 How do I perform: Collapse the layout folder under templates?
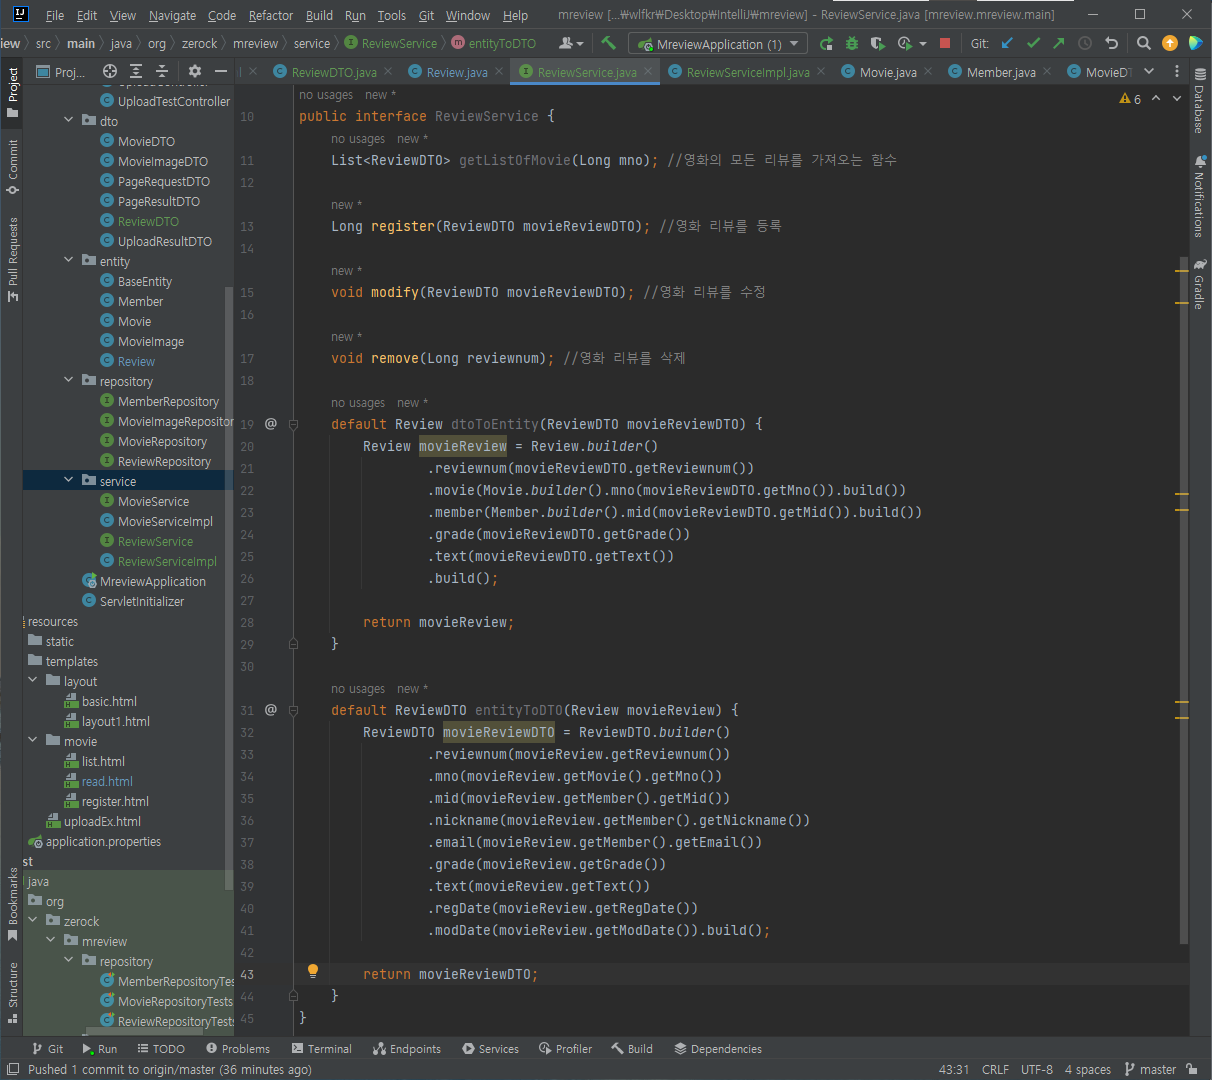[33, 680]
